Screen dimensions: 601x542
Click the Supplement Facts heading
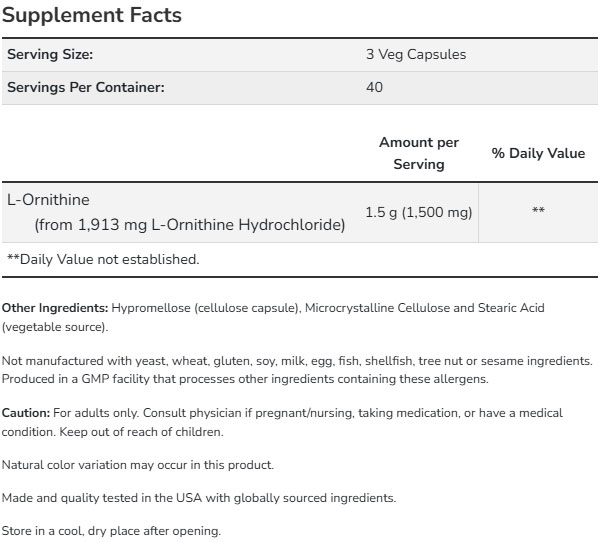(x=95, y=17)
